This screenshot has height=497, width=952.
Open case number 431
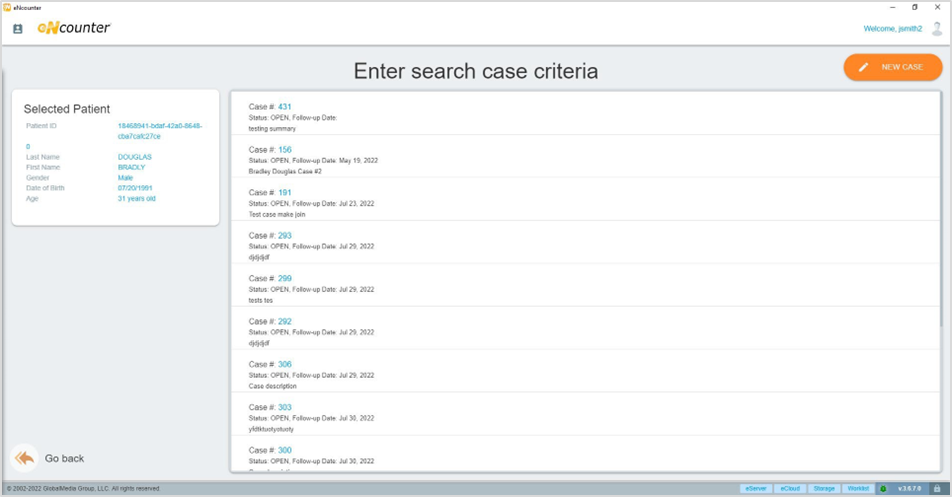click(x=285, y=107)
